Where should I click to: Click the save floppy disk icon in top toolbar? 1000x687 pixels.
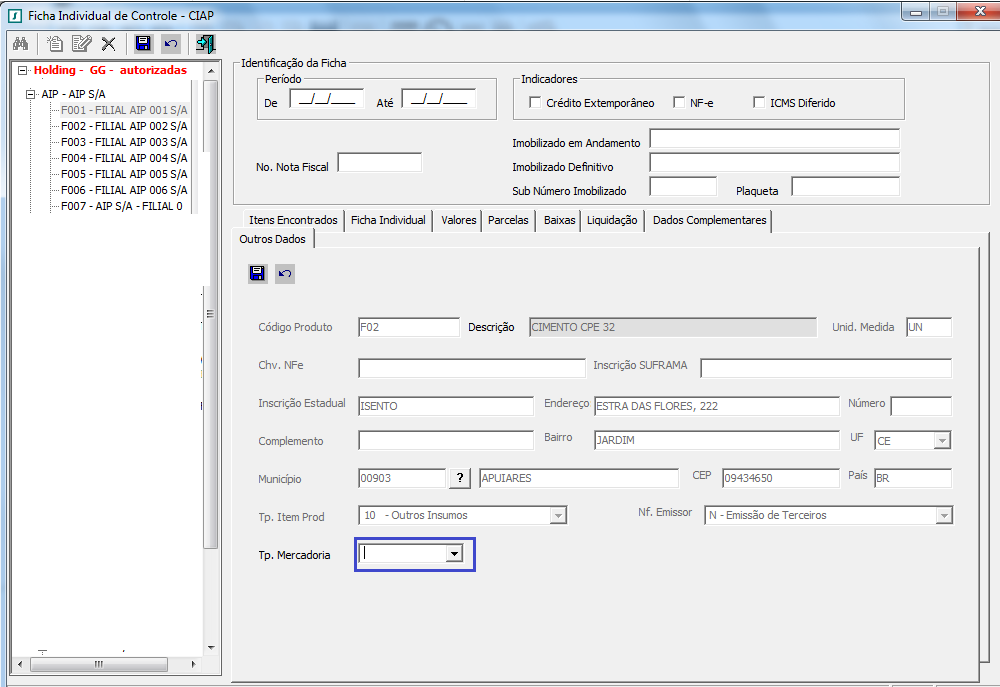pos(143,44)
